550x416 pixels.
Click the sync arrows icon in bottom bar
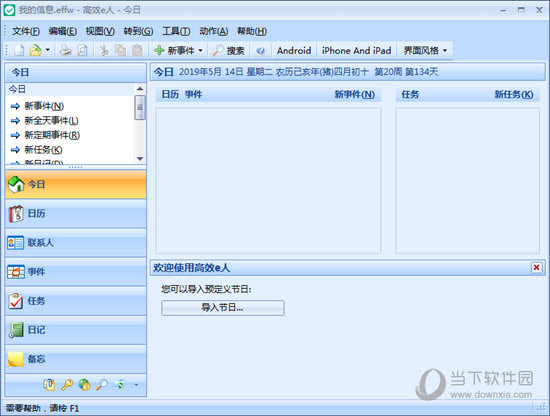(x=119, y=385)
